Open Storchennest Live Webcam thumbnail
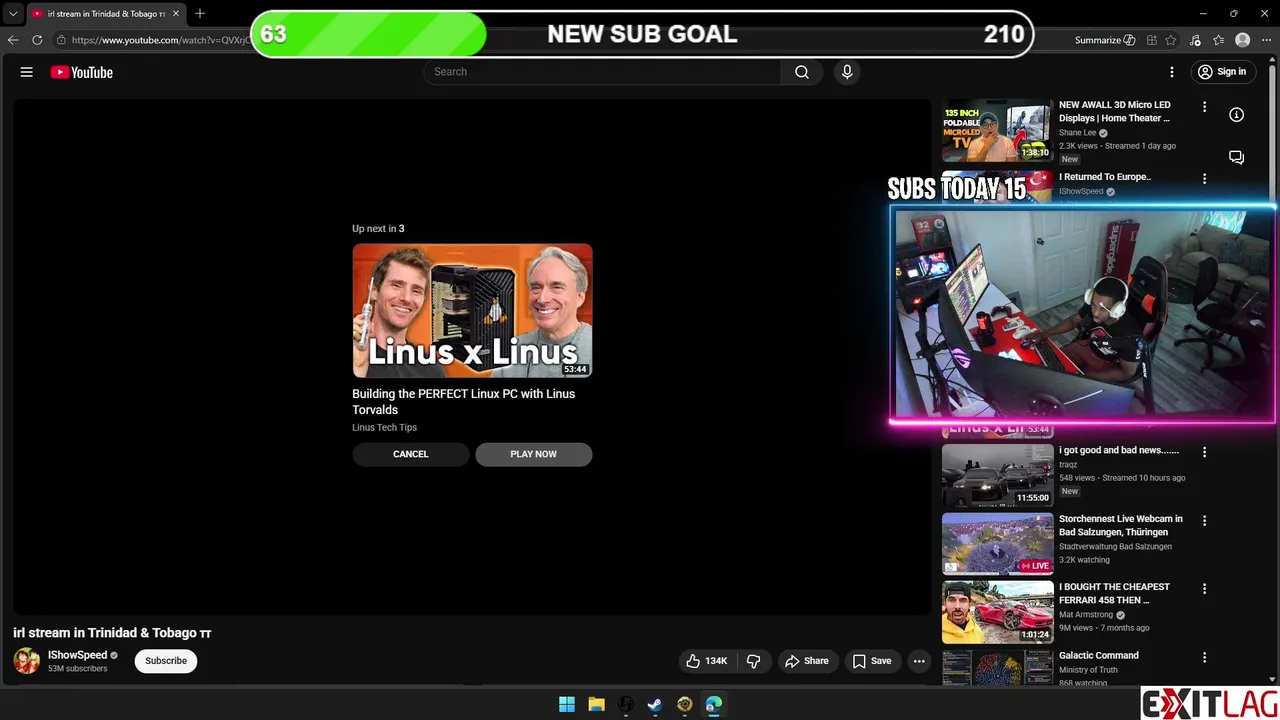Viewport: 1280px width, 720px height. point(997,543)
